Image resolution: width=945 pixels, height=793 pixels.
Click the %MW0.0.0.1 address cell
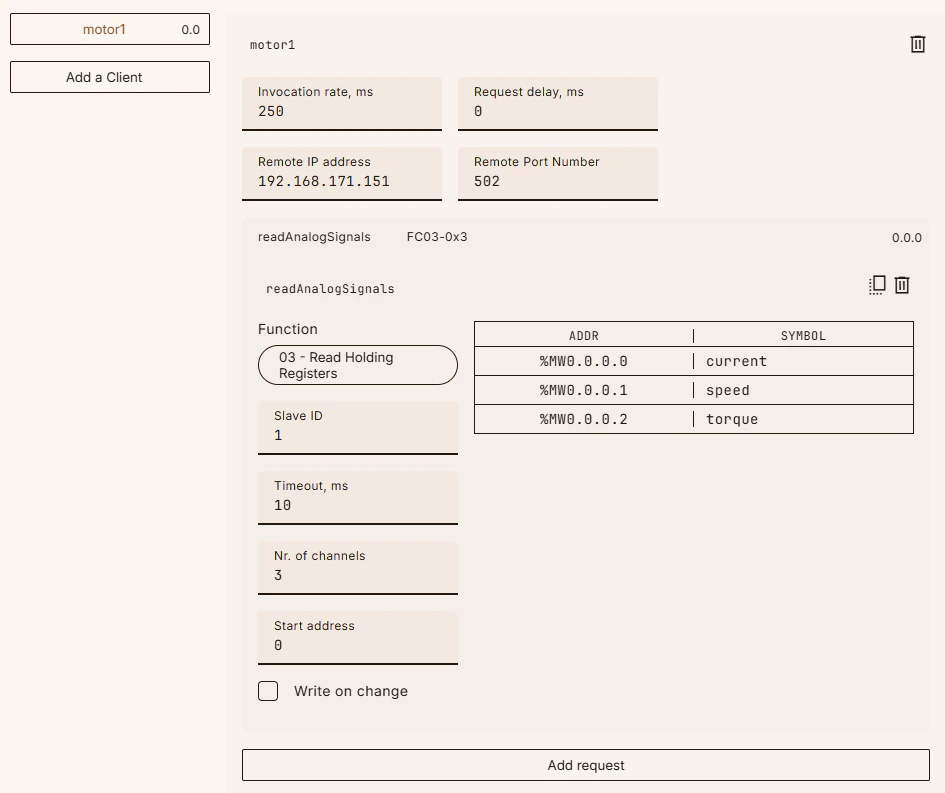(583, 390)
